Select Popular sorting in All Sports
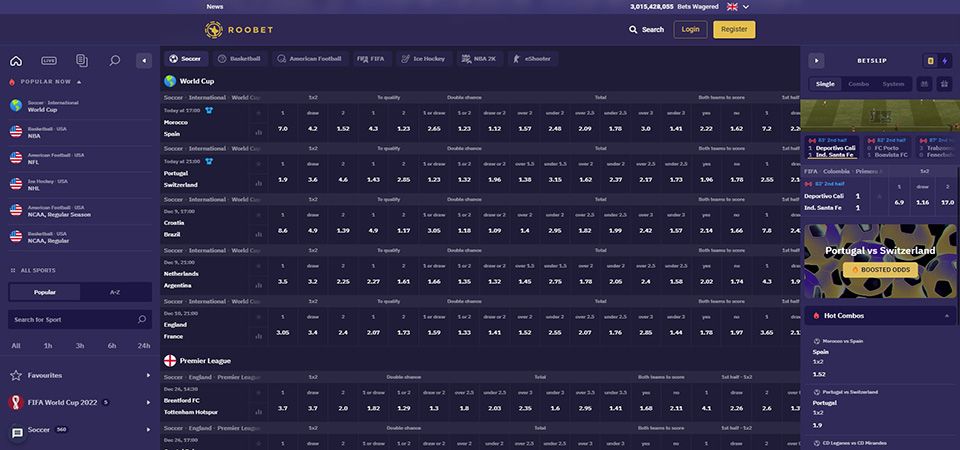This screenshot has width=960, height=450. pos(45,292)
